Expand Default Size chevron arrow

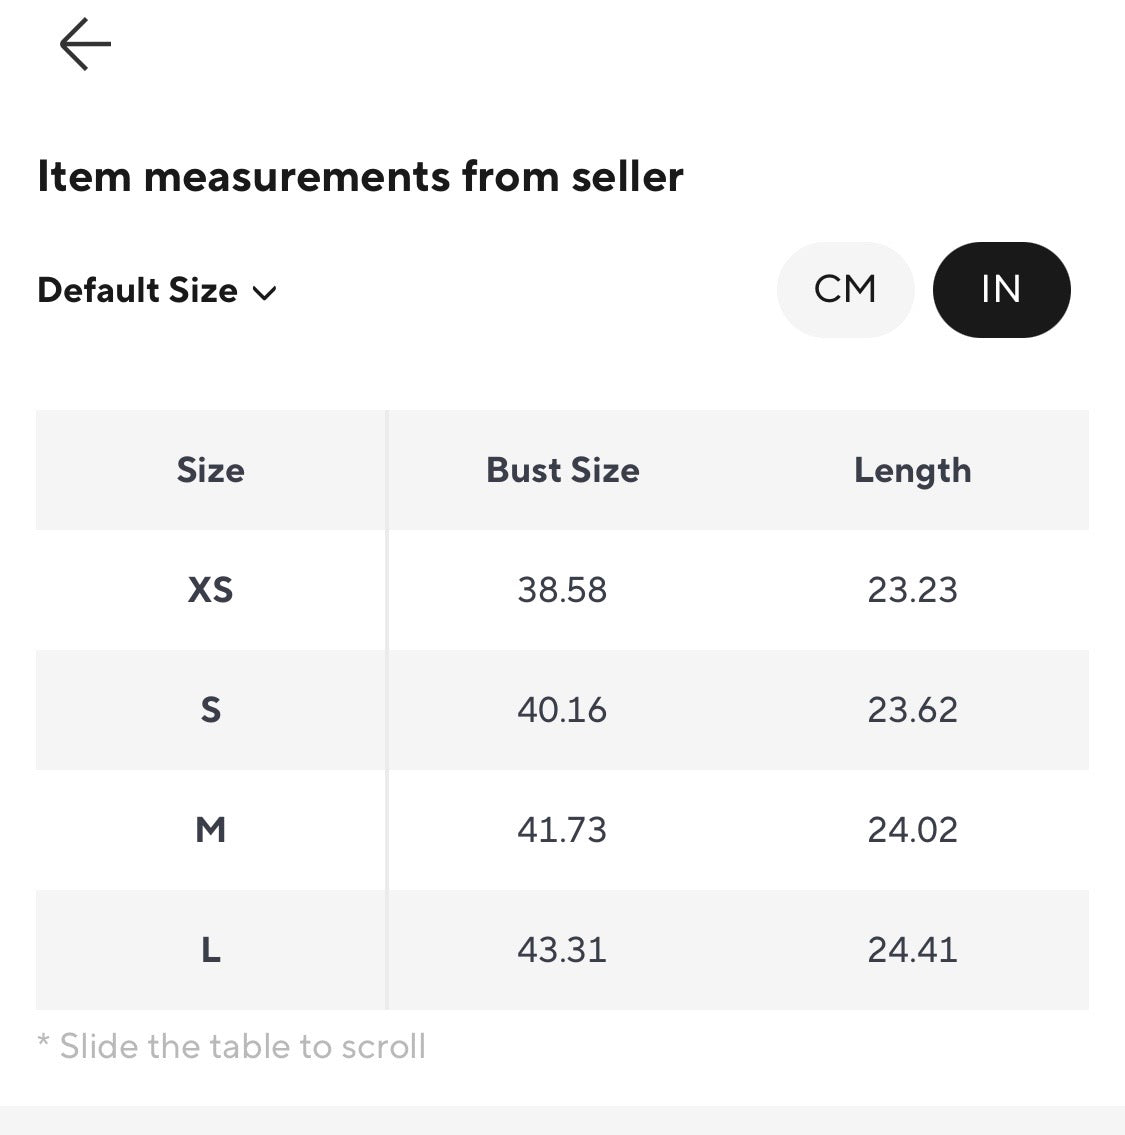[264, 293]
